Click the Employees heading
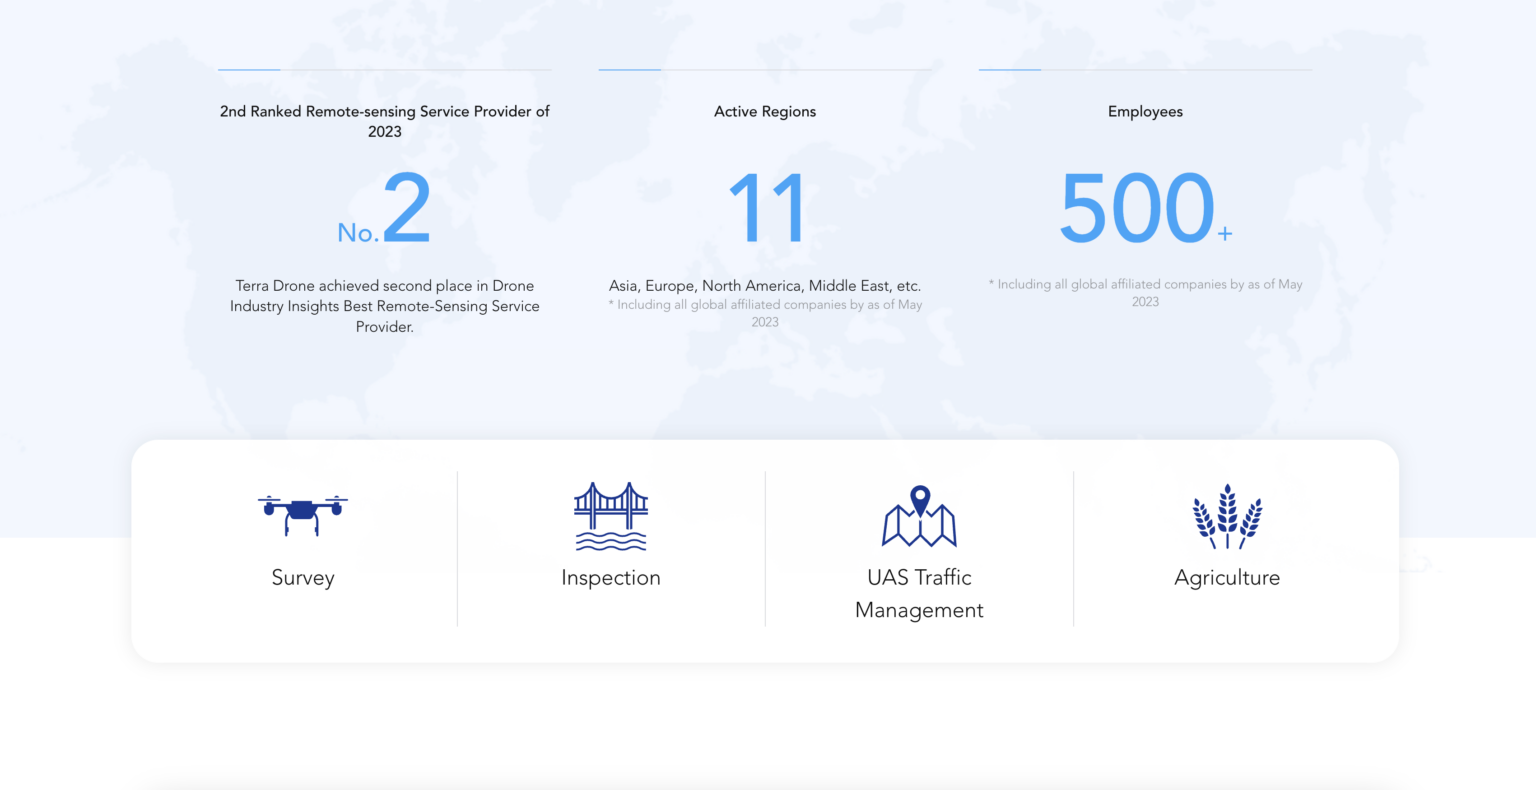1536x790 pixels. pyautogui.click(x=1145, y=111)
